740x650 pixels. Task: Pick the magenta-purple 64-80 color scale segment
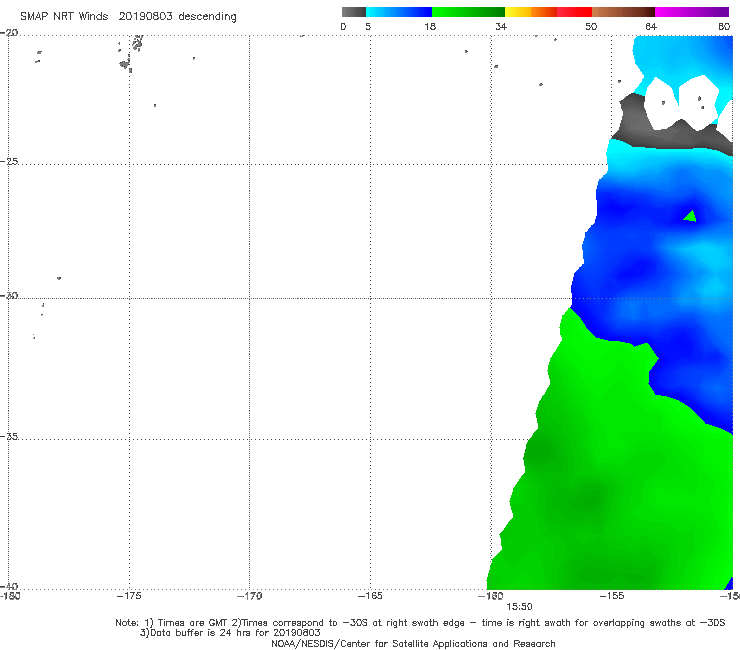tap(692, 12)
